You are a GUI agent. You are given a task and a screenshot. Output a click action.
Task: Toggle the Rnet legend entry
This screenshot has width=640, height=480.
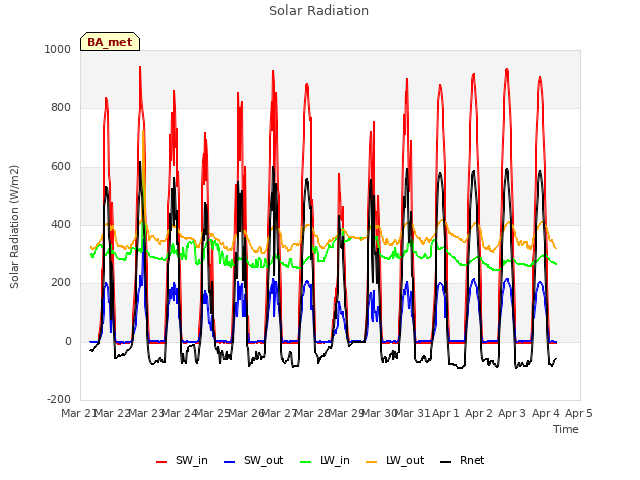(x=462, y=460)
